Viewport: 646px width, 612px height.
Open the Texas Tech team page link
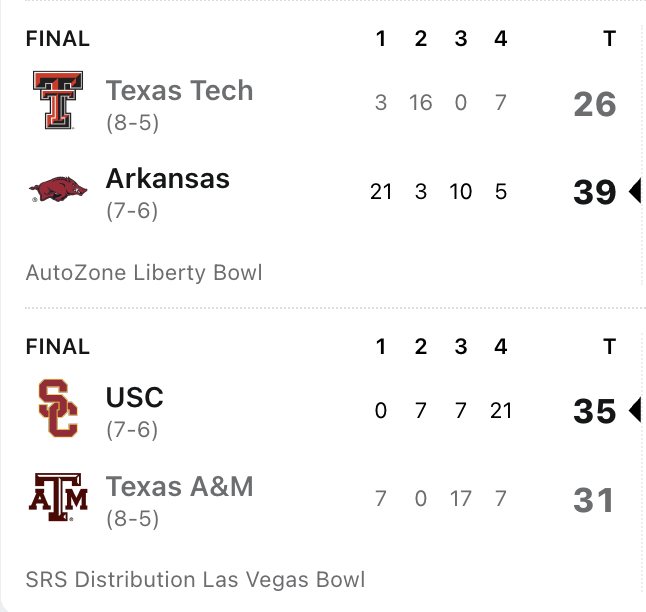[x=179, y=90]
